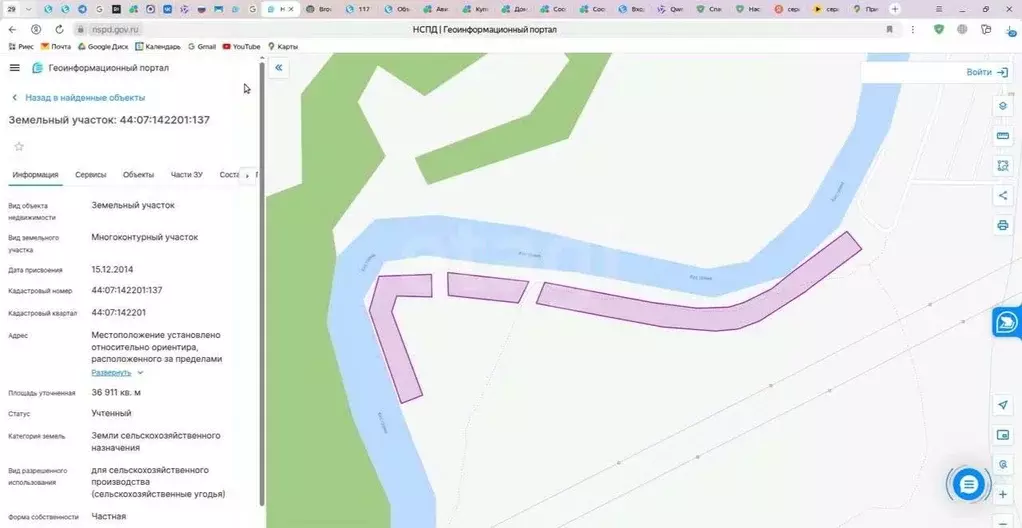Collapse the left info panel
This screenshot has width=1022, height=528.
279,68
